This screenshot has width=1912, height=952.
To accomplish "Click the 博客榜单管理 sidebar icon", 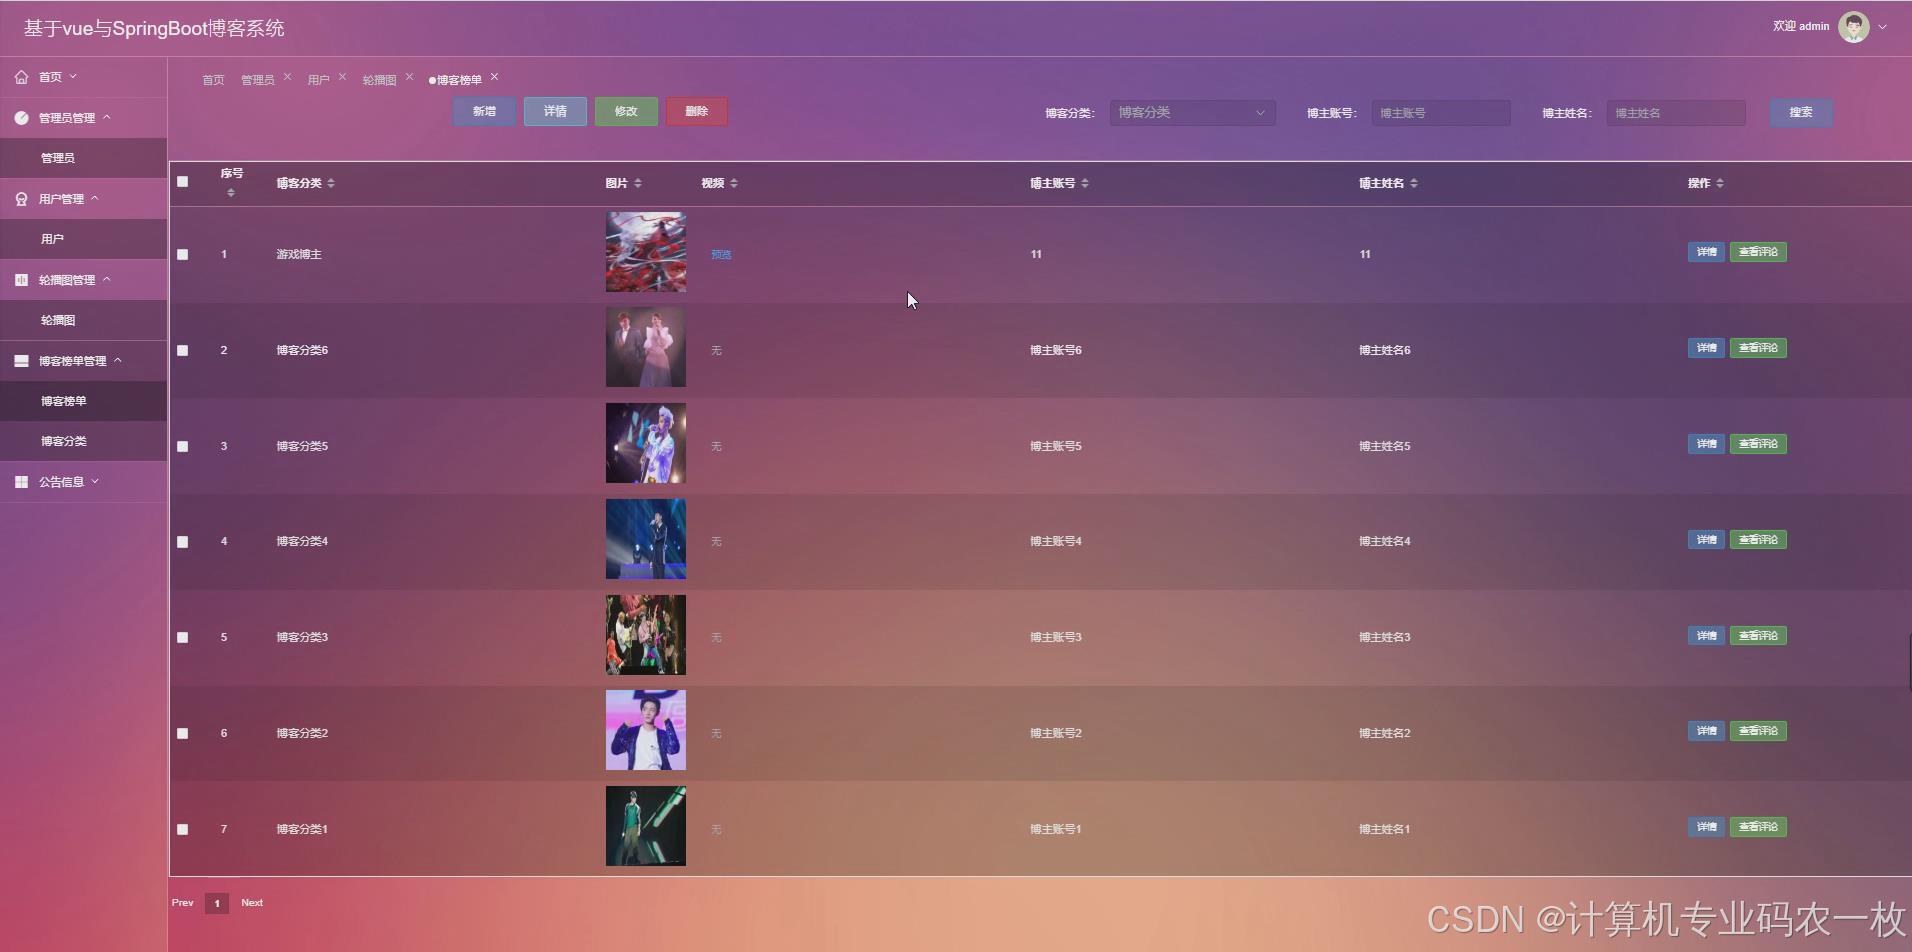I will [x=21, y=361].
